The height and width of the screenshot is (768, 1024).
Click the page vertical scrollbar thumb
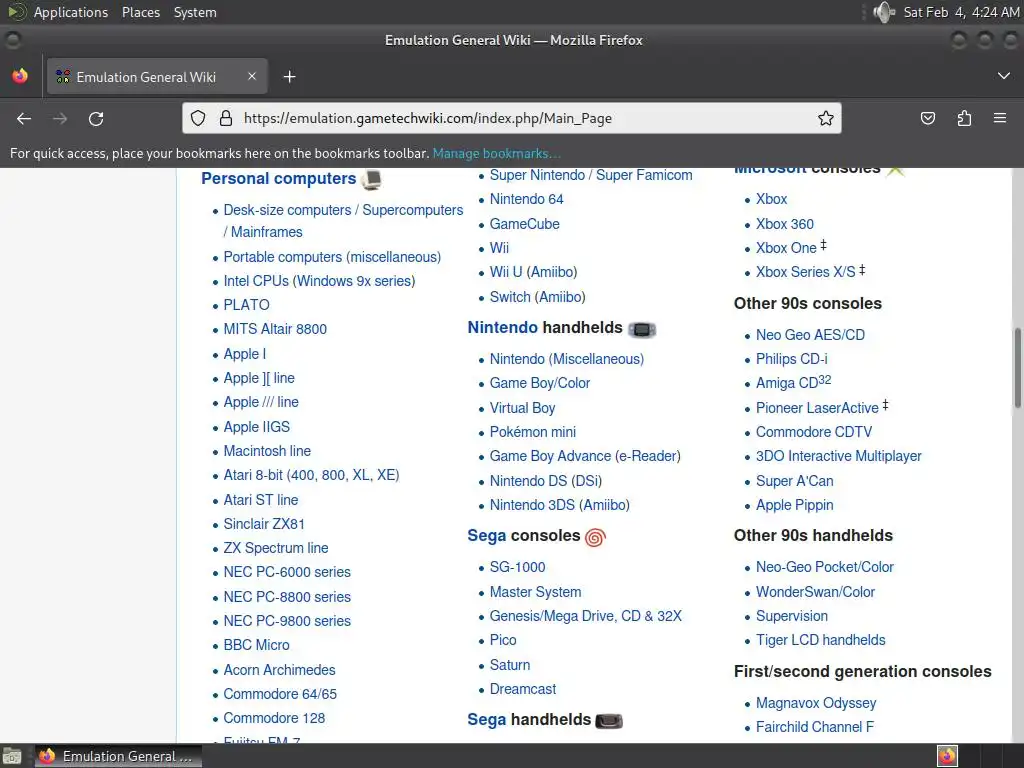pos(1017,368)
